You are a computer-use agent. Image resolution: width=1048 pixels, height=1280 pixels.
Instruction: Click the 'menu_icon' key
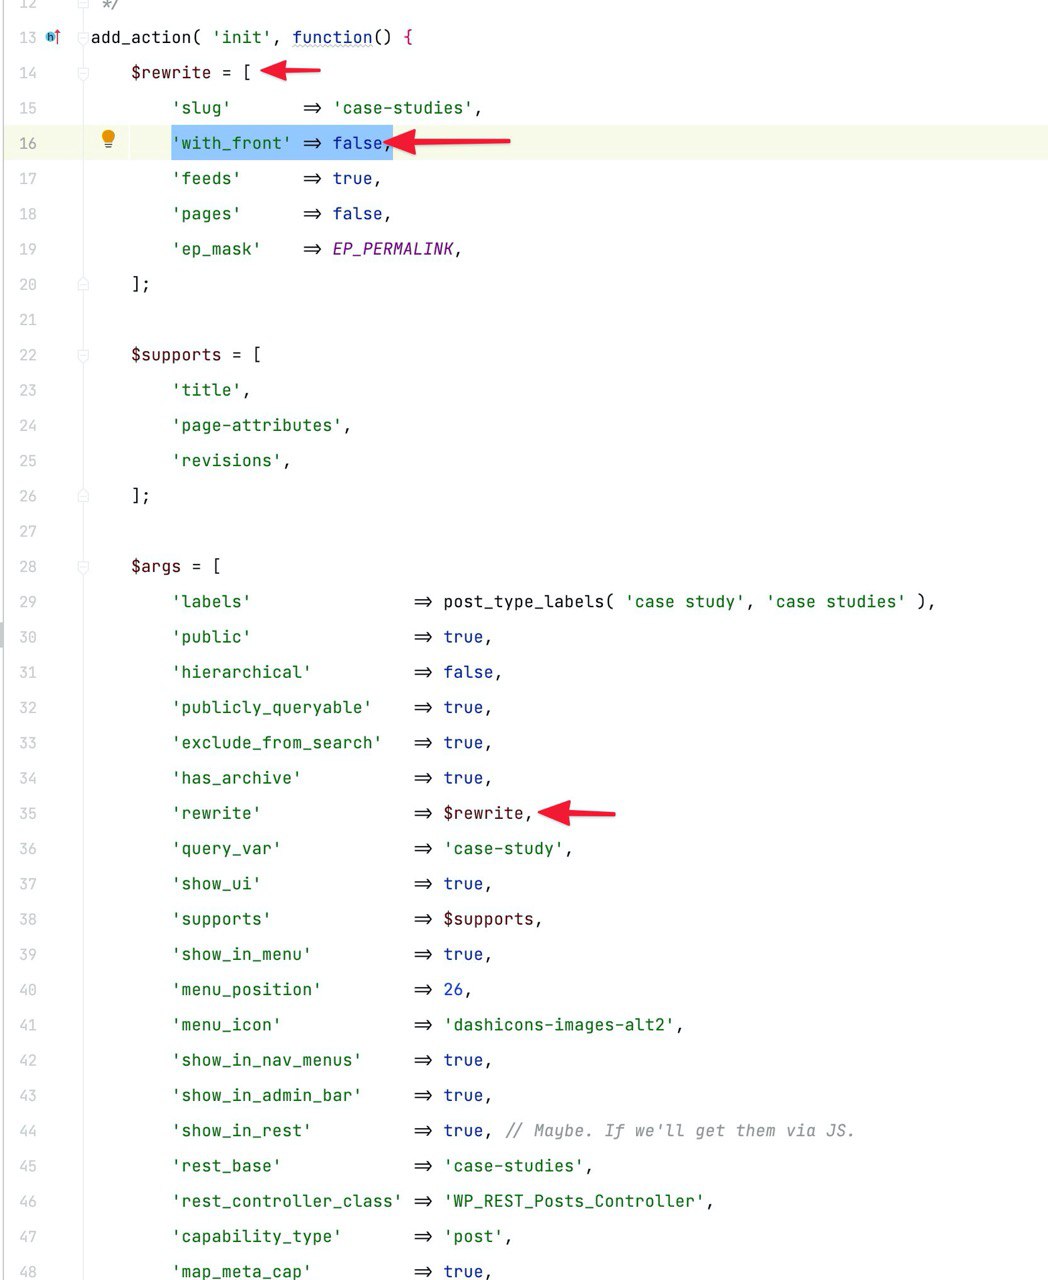click(x=226, y=1025)
